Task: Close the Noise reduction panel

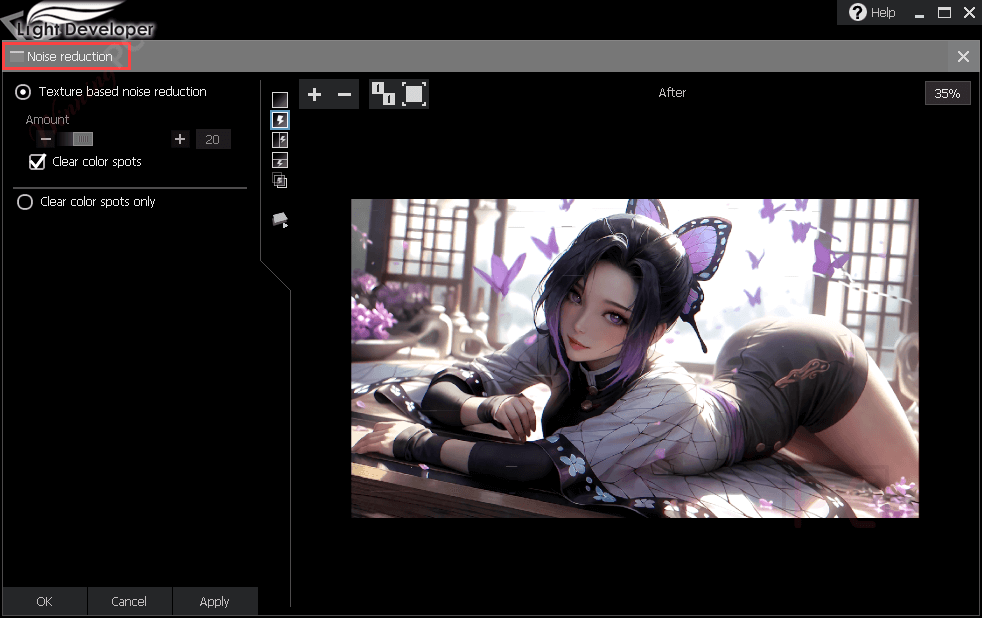Action: [963, 56]
